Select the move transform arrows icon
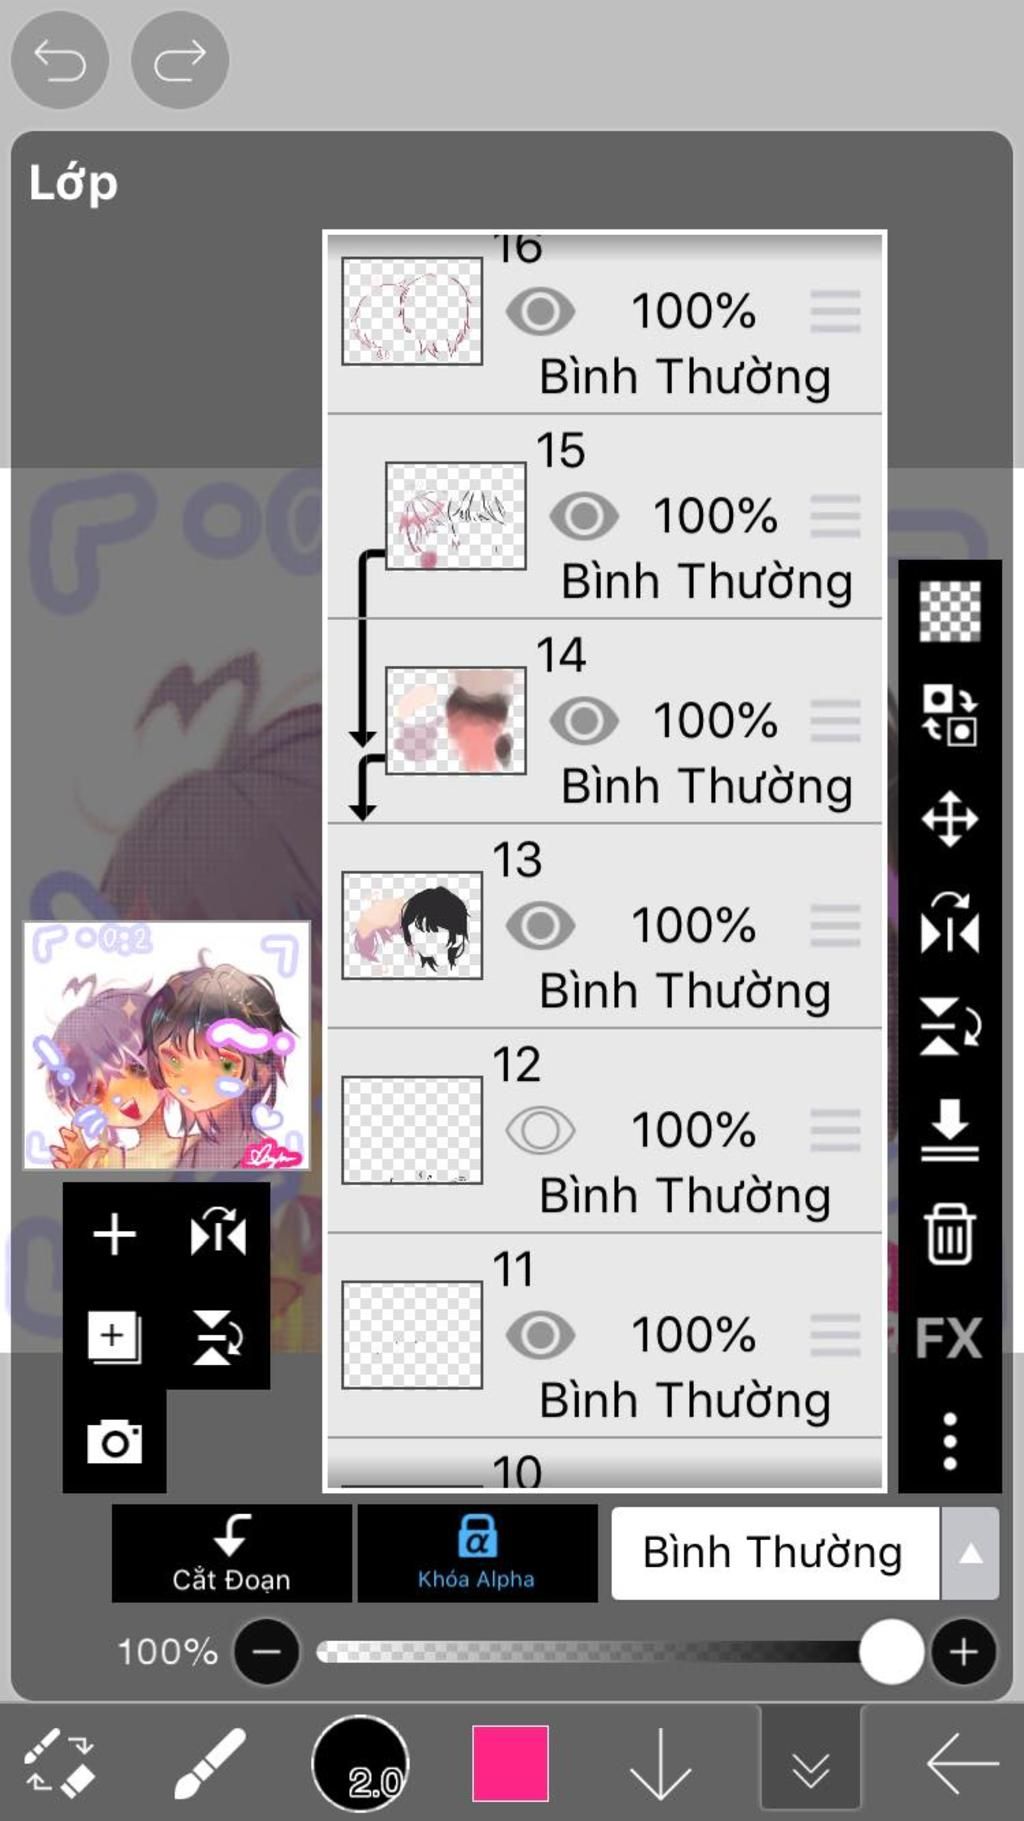 949,819
